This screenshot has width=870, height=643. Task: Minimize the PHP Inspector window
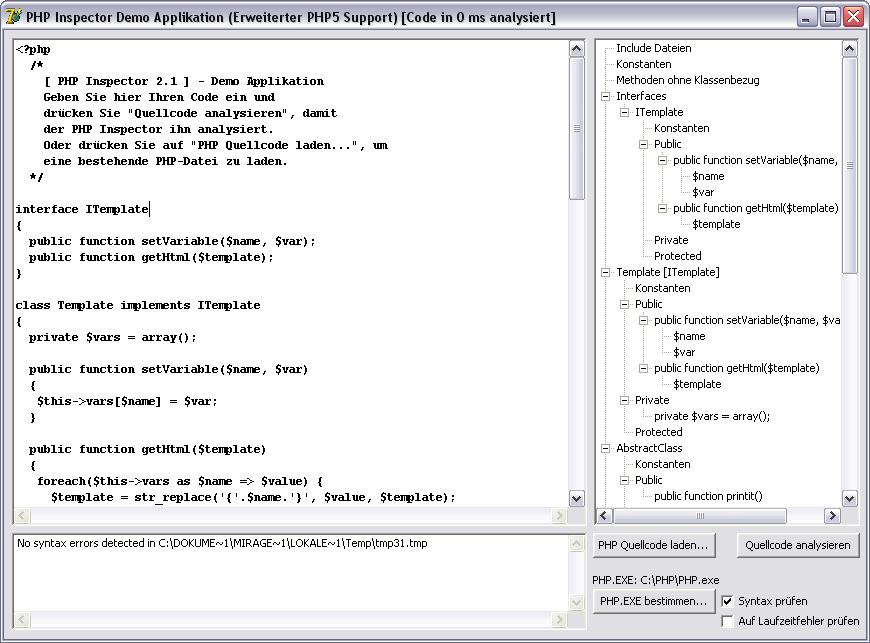click(x=806, y=17)
